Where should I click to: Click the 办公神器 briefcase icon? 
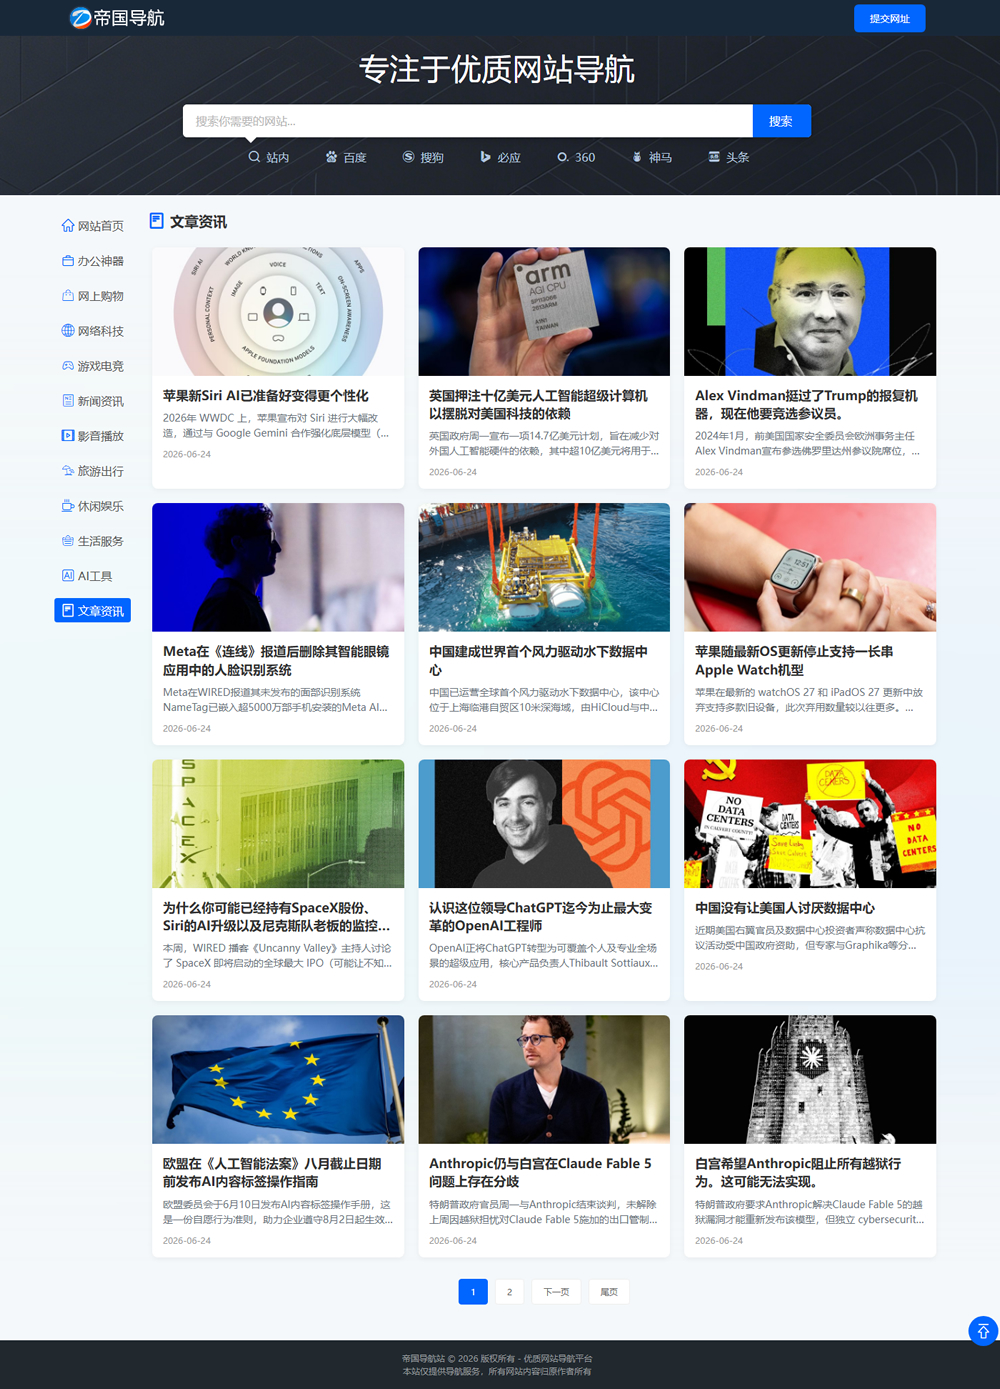pyautogui.click(x=68, y=261)
